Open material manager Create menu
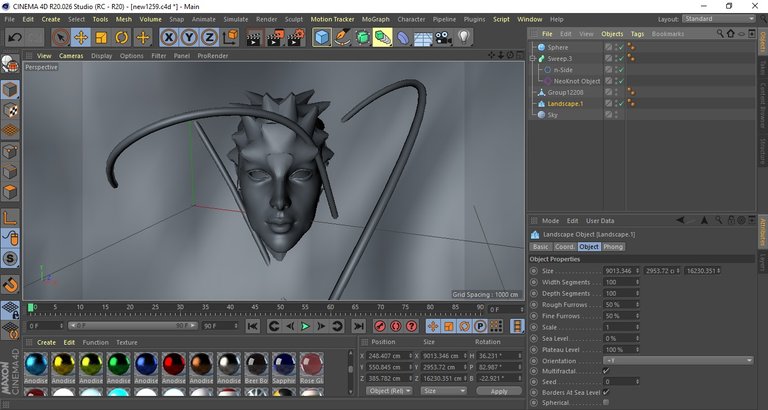This screenshot has height=410, width=768. (46, 342)
